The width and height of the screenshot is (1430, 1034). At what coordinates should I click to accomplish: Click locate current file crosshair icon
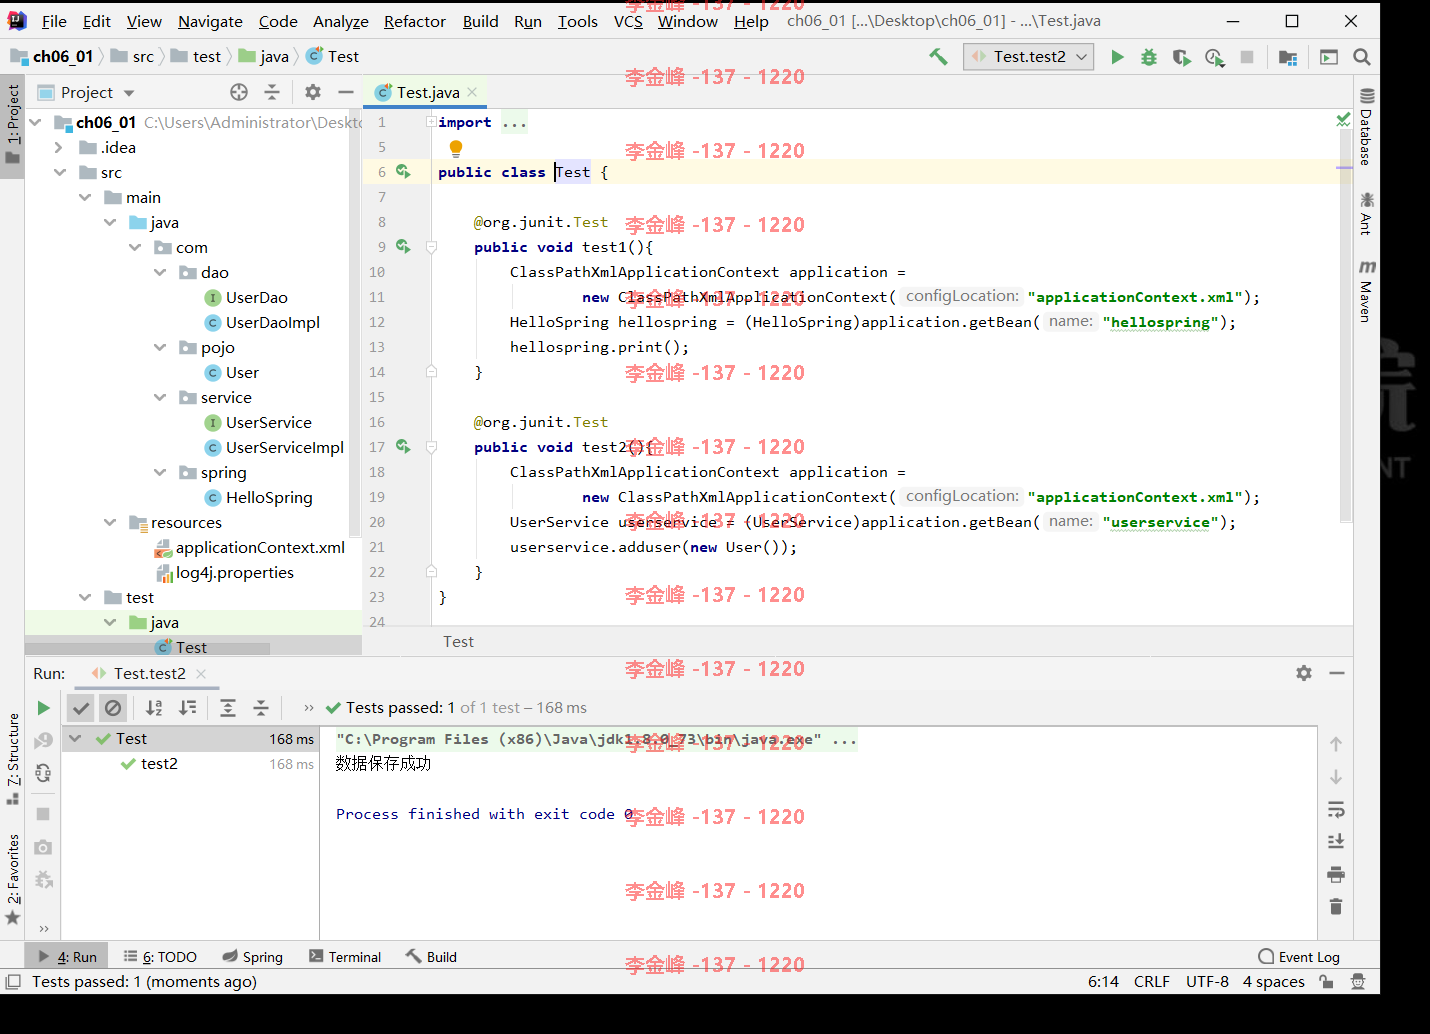239,92
